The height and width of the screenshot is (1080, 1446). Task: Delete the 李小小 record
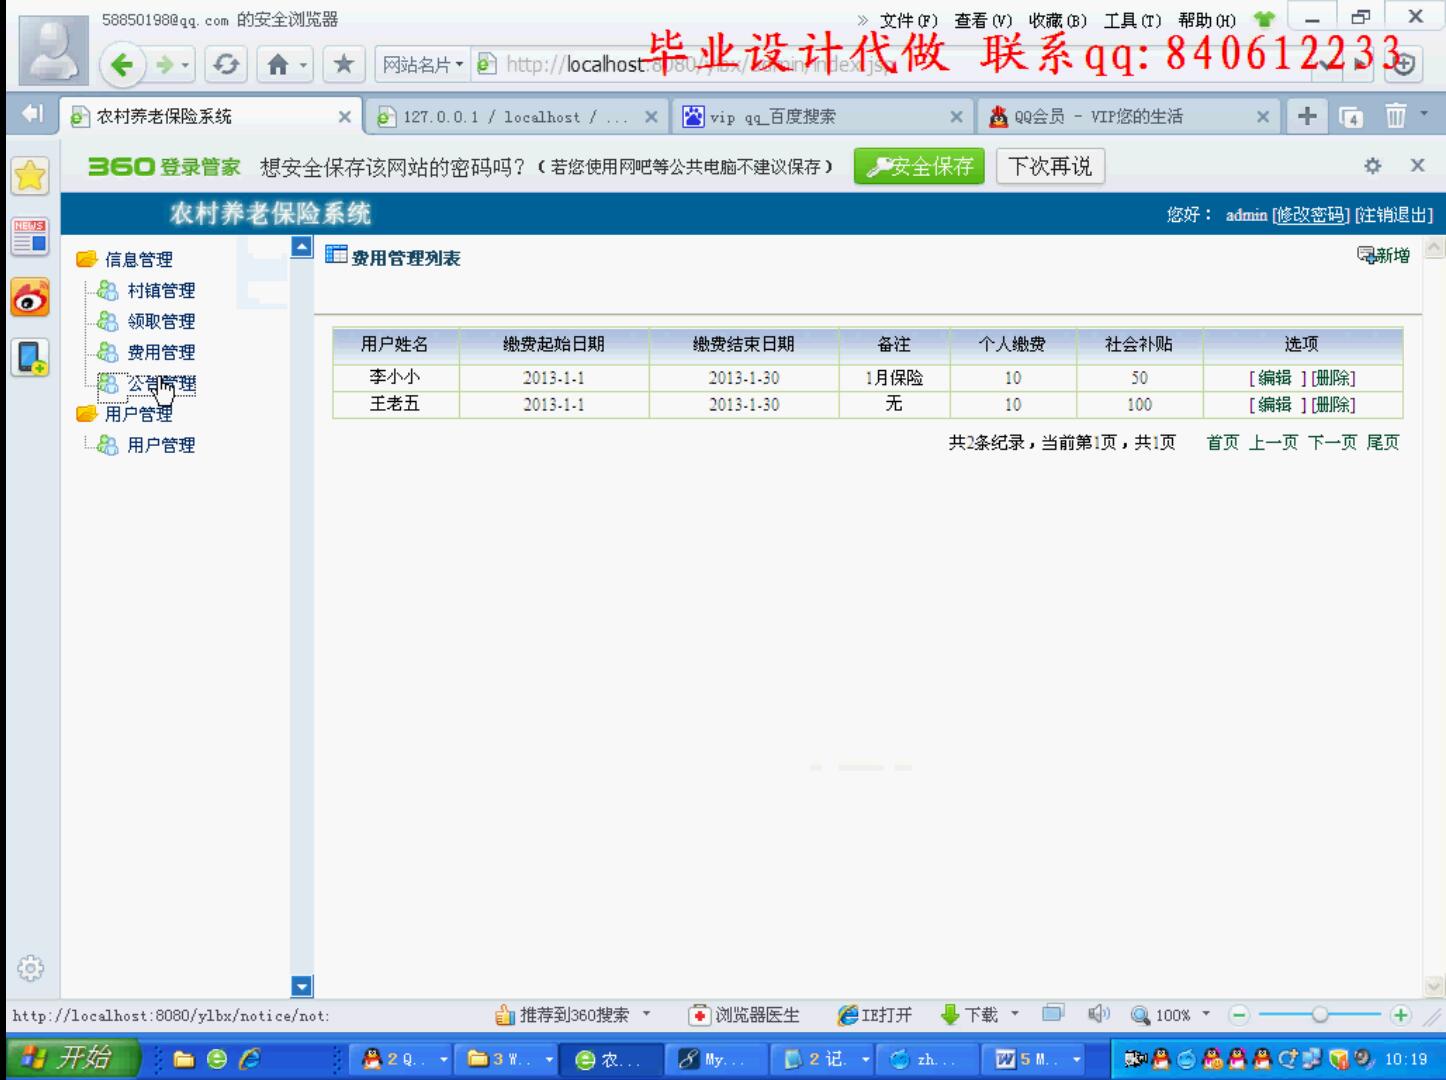click(x=1333, y=378)
